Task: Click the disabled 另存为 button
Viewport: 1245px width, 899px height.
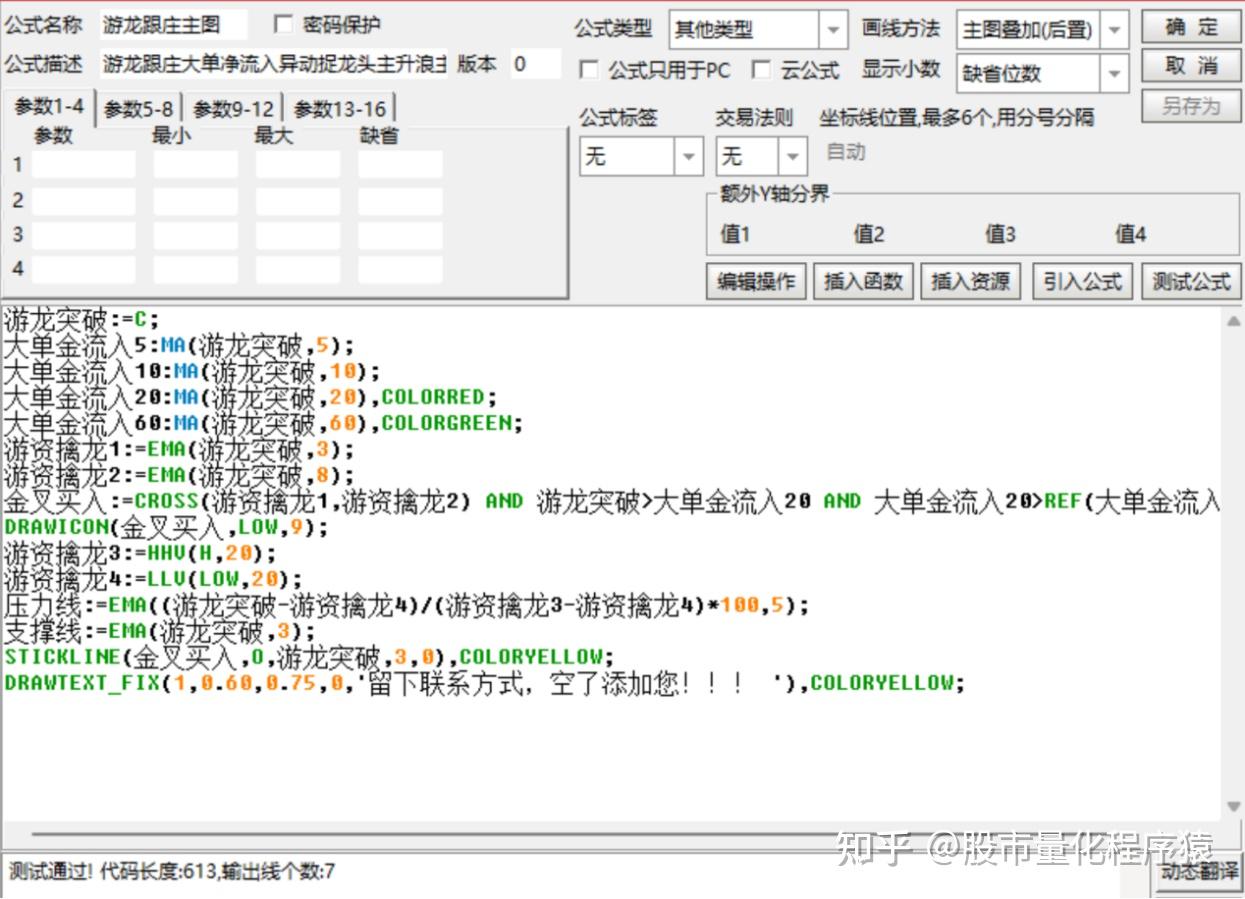Action: [1191, 106]
